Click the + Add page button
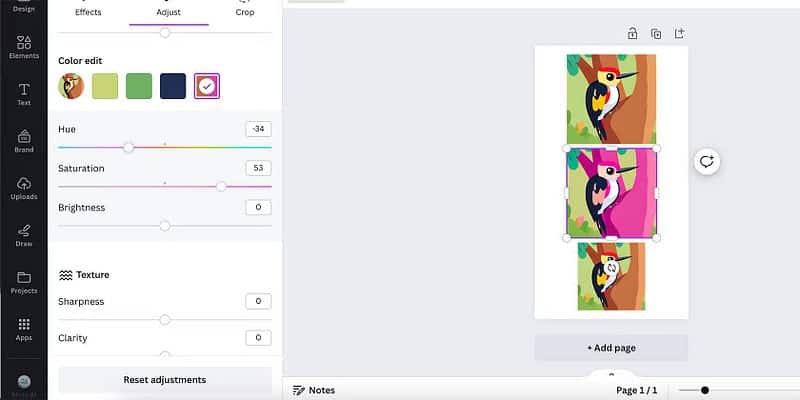The width and height of the screenshot is (800, 400). [611, 347]
